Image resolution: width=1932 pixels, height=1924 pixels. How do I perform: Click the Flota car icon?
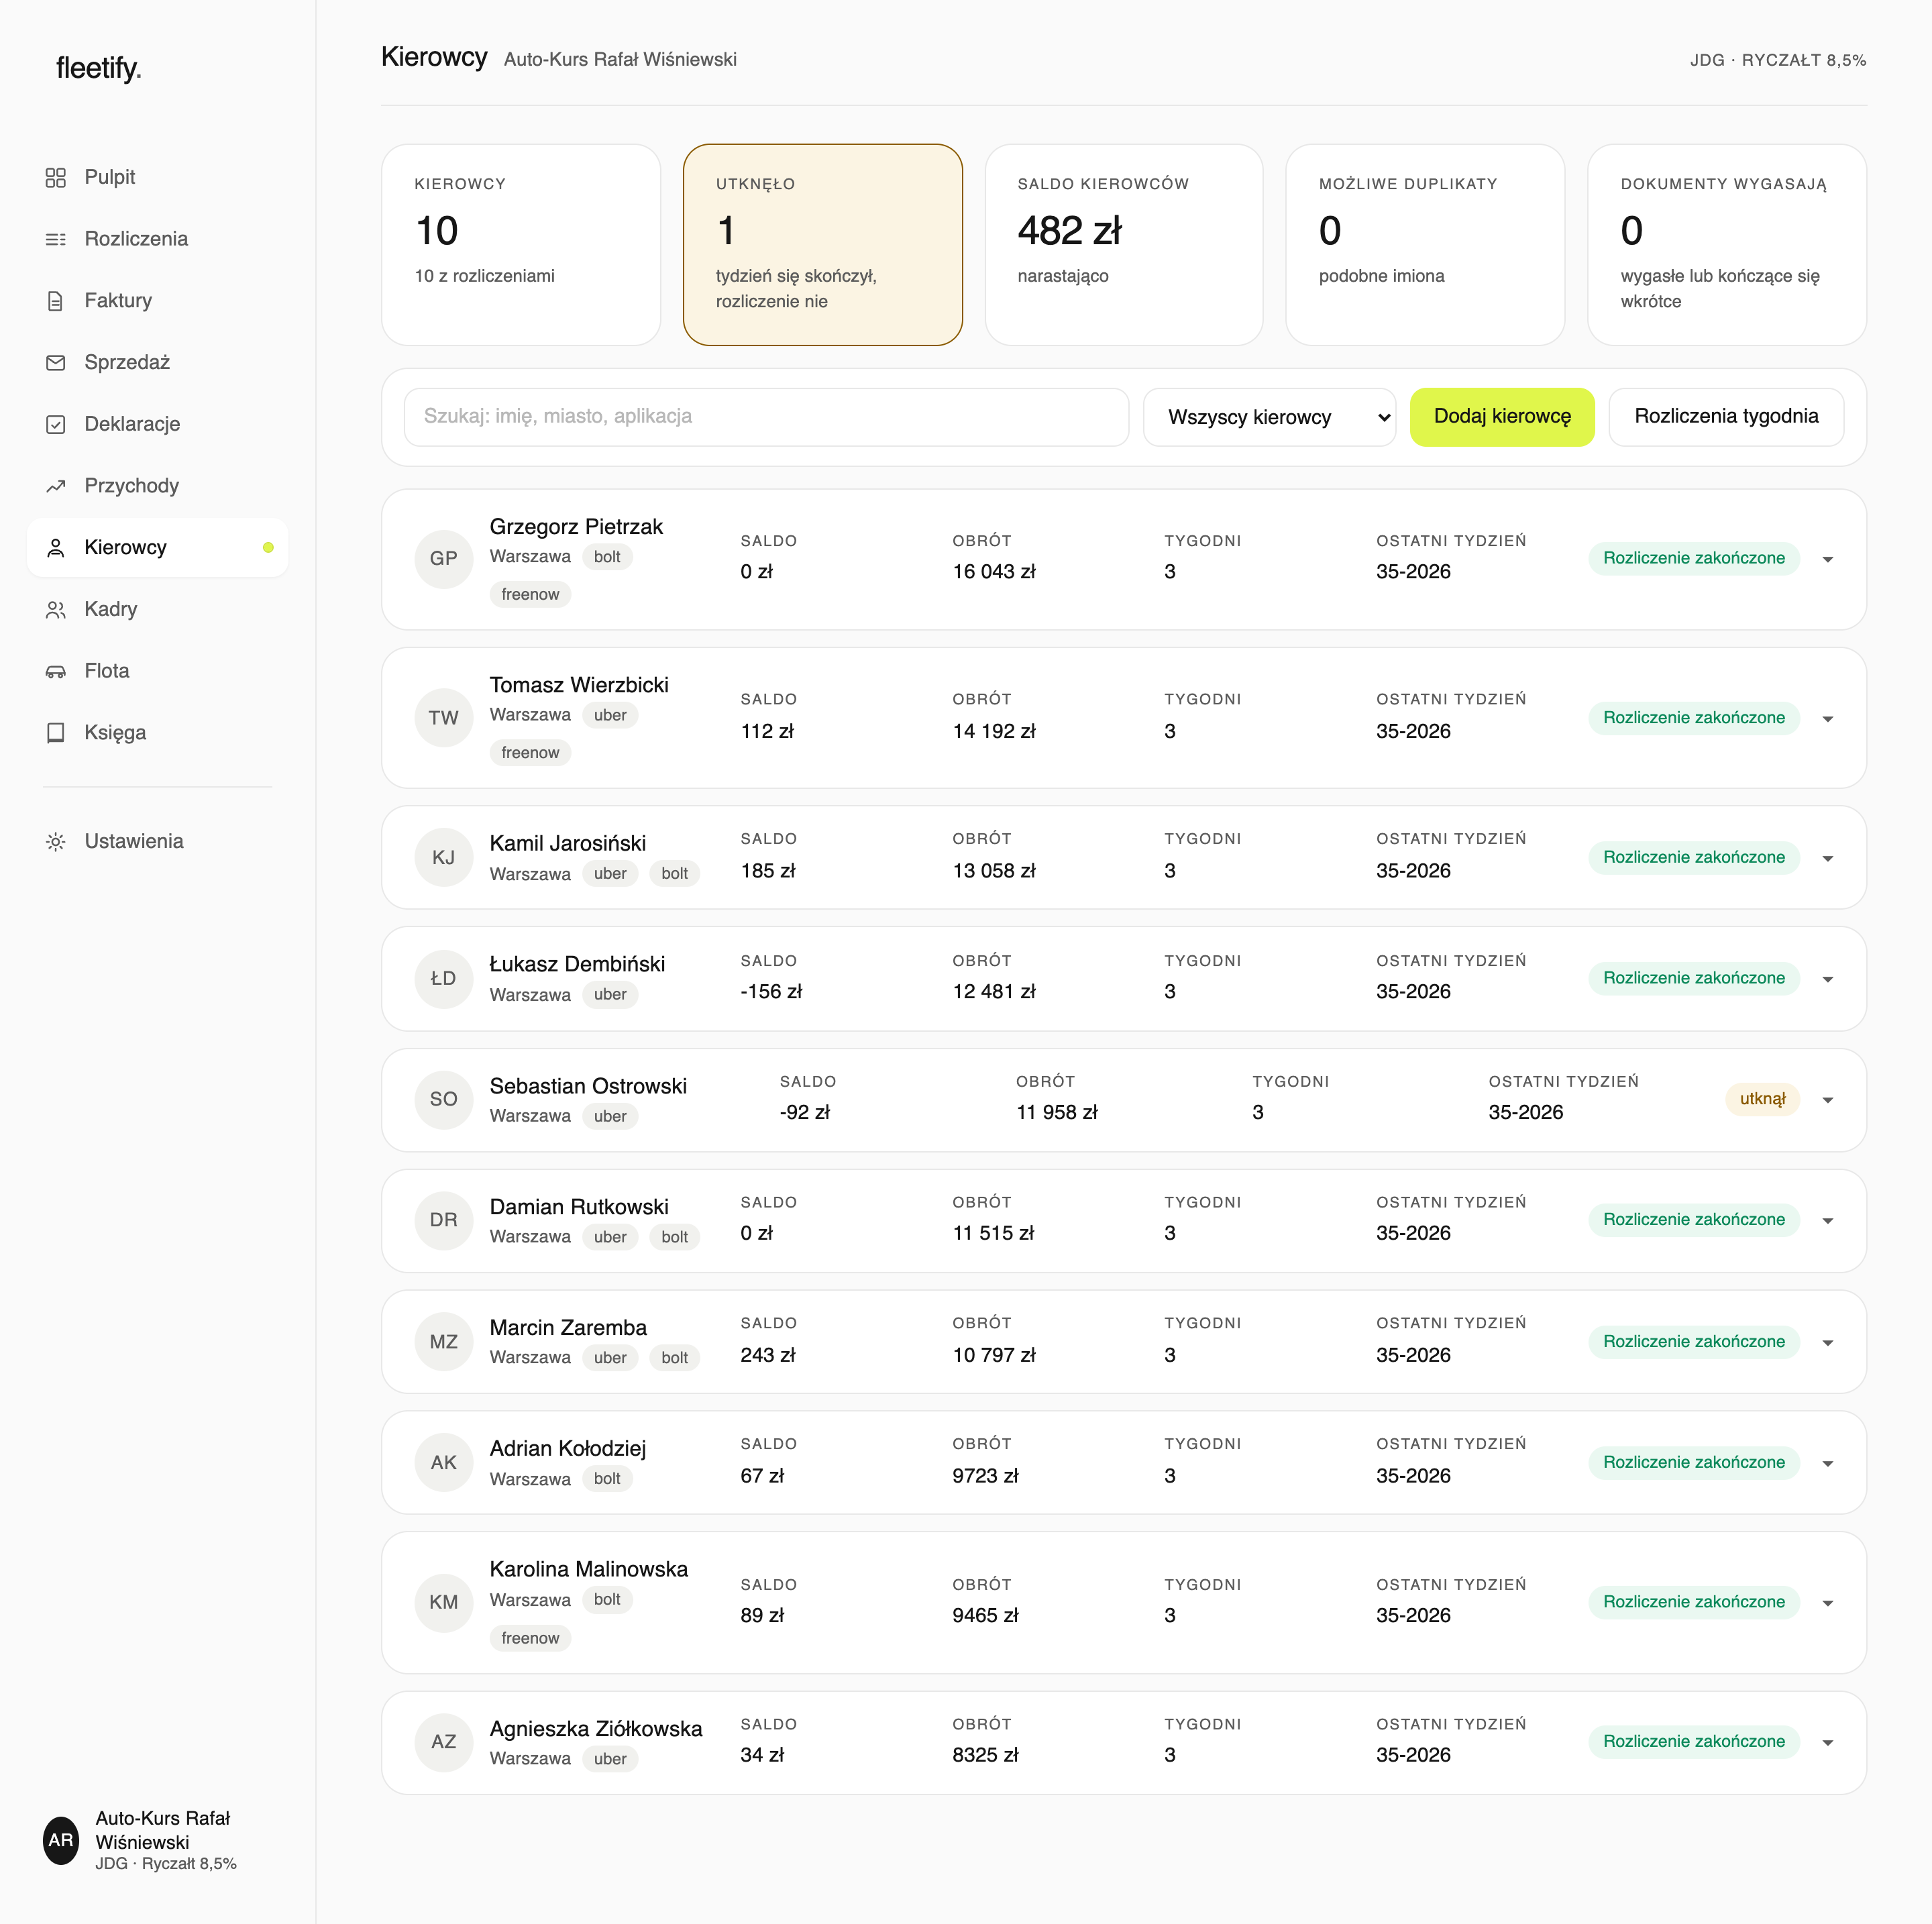point(56,671)
